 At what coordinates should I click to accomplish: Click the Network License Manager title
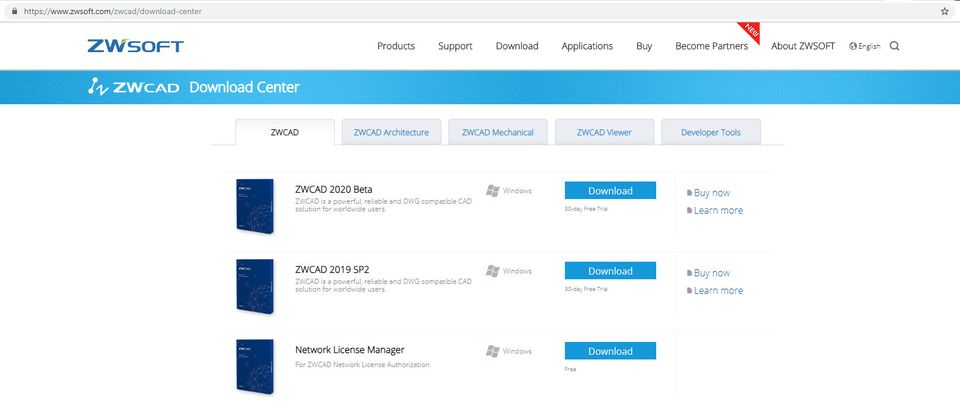pos(350,350)
